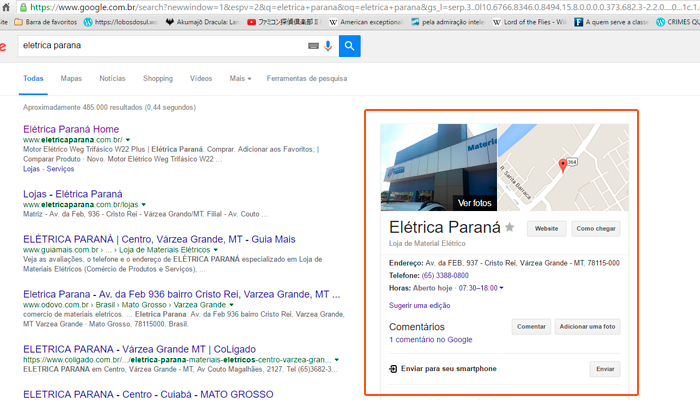Expand arrow beside coligado.com.br result URL
The height and width of the screenshot is (400, 700).
click(337, 360)
